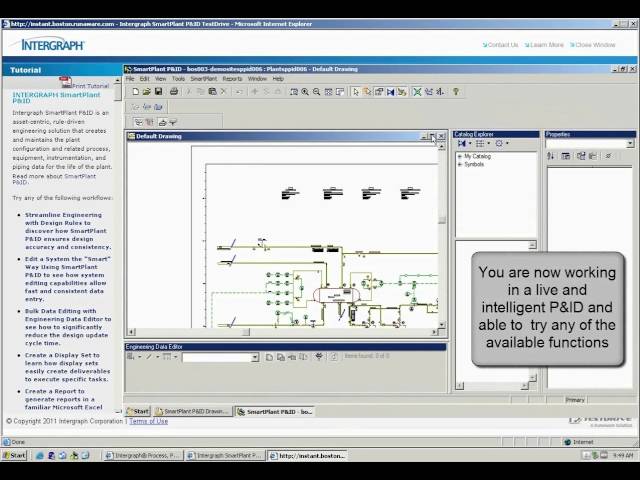640x480 pixels.
Task: Open the Engineering Data Editor combo box
Action: 255,358
